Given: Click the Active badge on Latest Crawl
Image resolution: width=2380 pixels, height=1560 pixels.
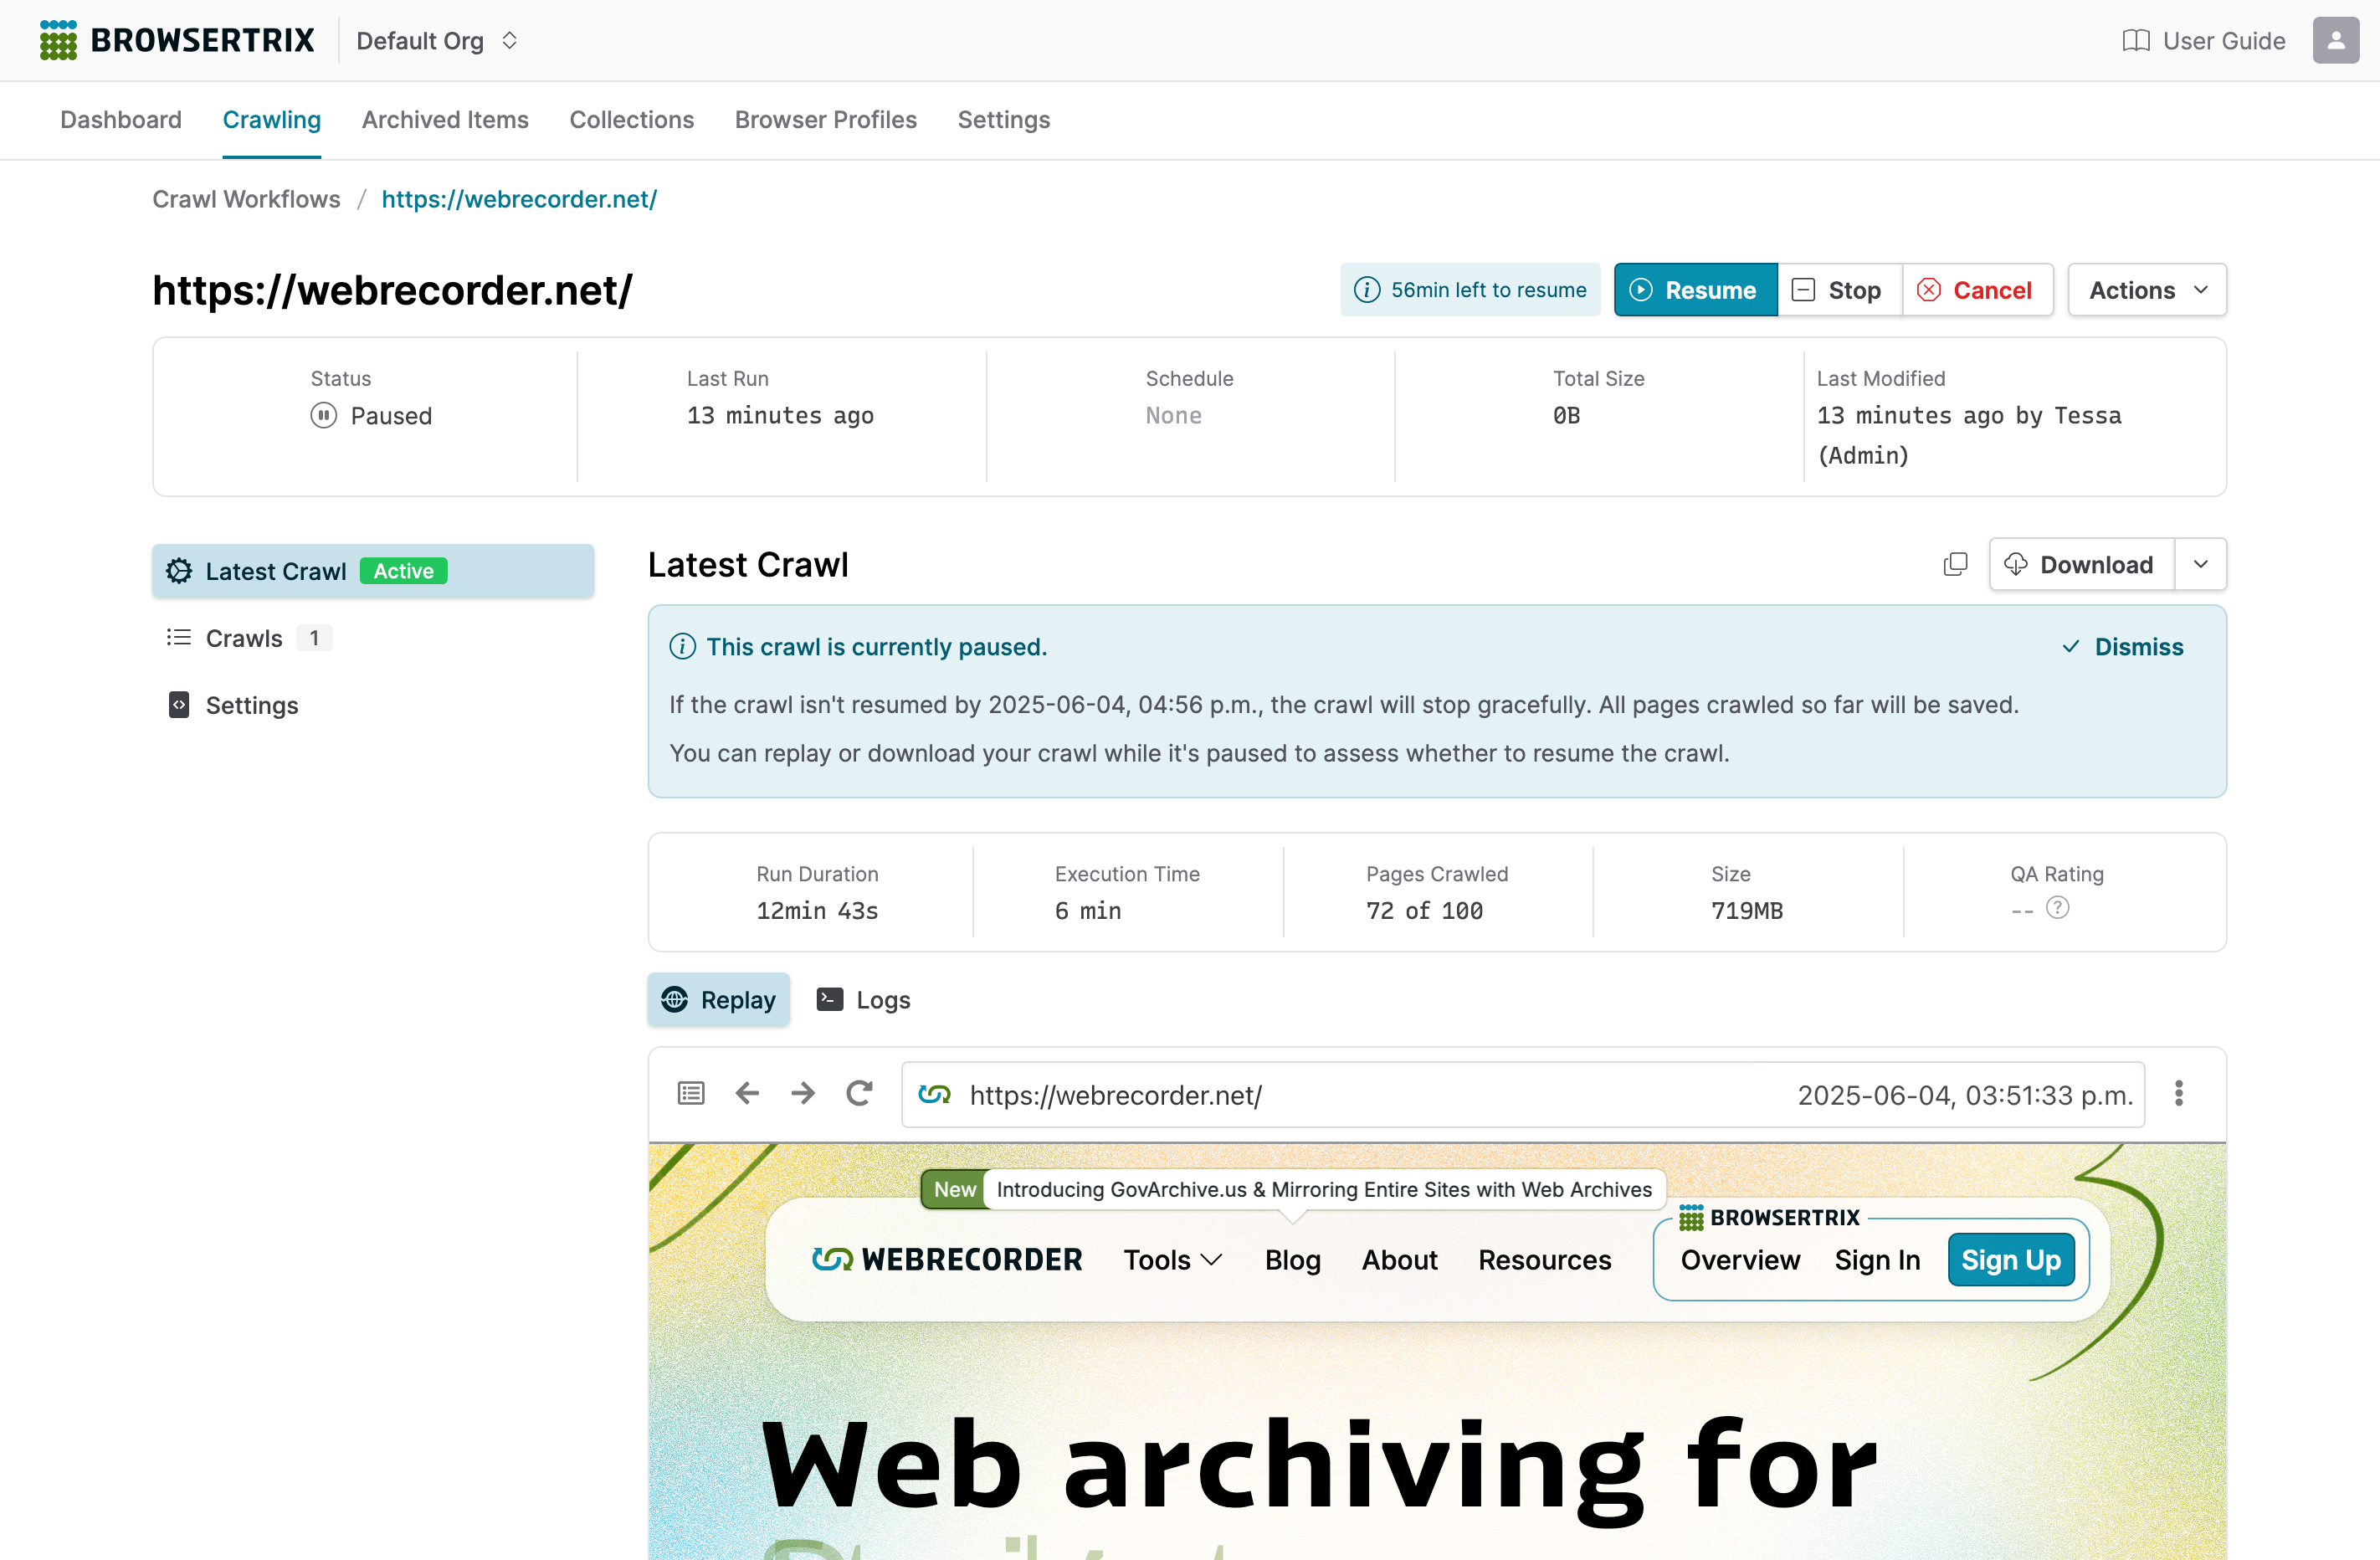Looking at the screenshot, I should click(x=403, y=571).
